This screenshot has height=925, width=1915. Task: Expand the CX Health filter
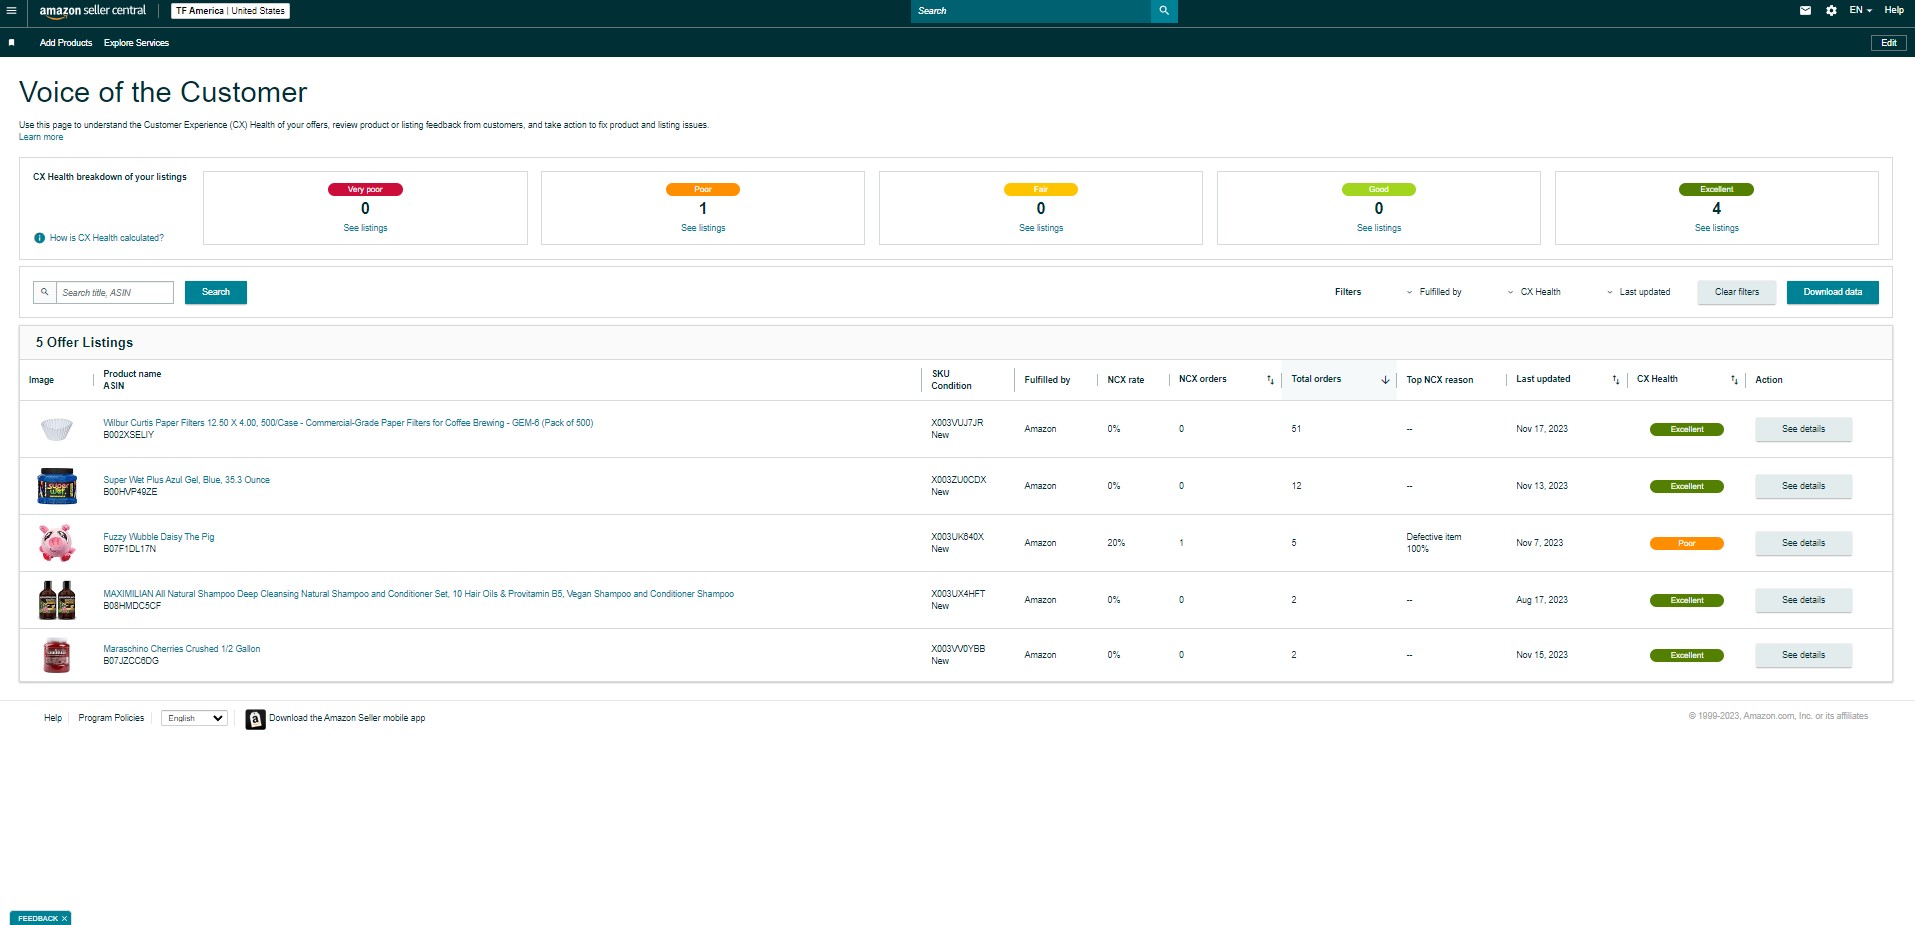pyautogui.click(x=1534, y=292)
